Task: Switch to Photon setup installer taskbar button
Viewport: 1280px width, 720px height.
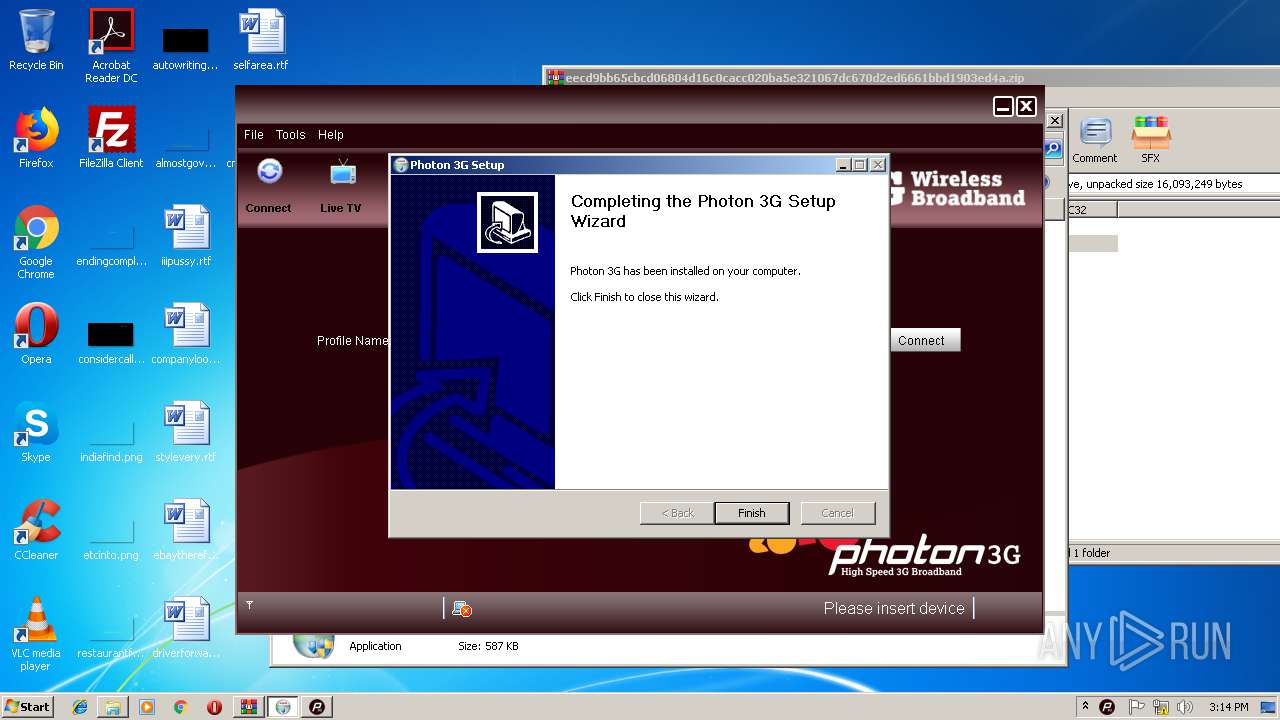Action: (283, 707)
